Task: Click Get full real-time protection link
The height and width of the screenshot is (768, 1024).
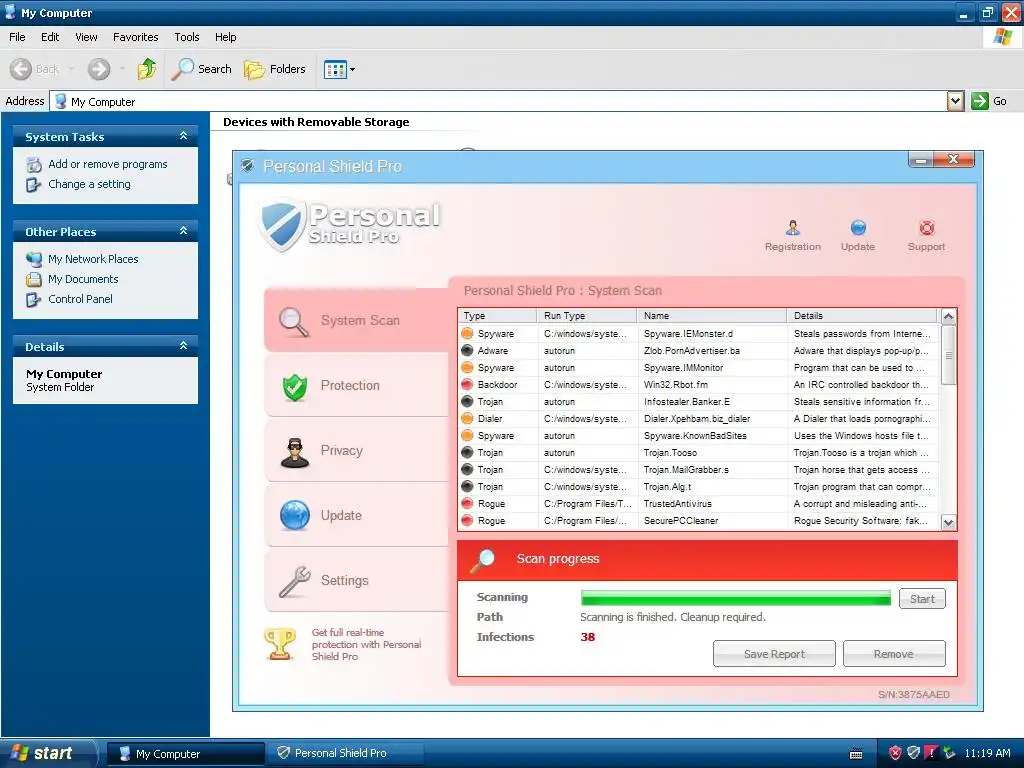Action: point(366,644)
